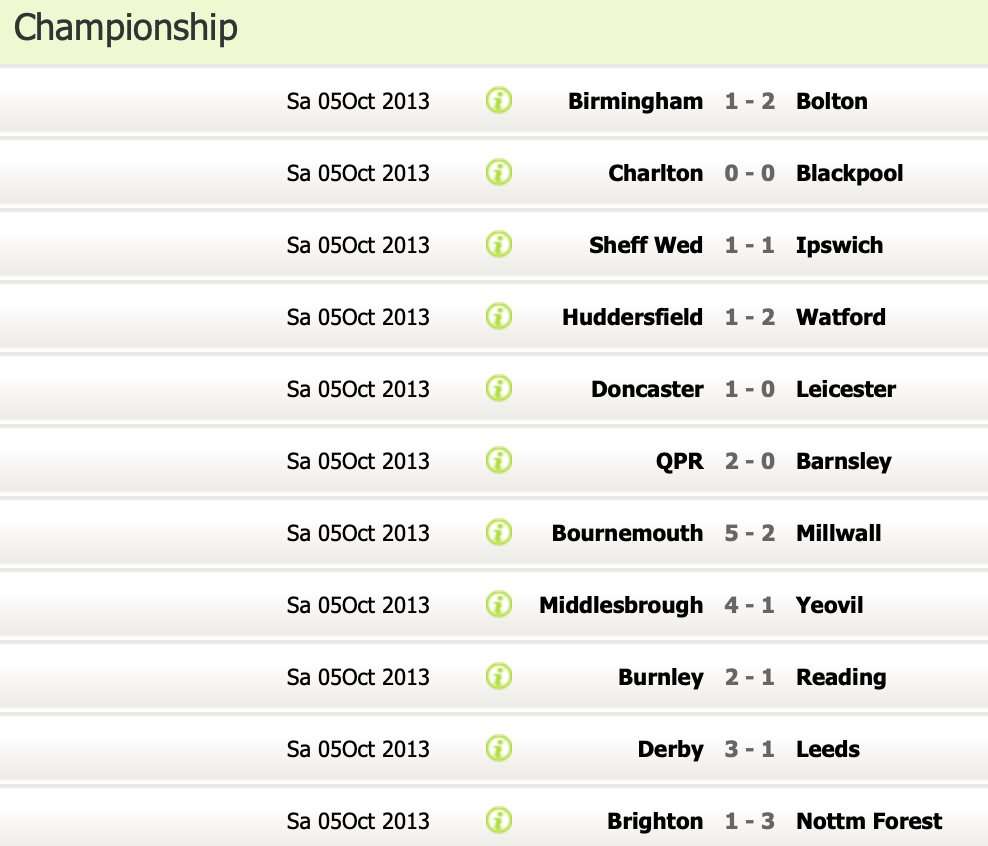Click the Watford team name
The width and height of the screenshot is (988, 846).
pyautogui.click(x=840, y=317)
